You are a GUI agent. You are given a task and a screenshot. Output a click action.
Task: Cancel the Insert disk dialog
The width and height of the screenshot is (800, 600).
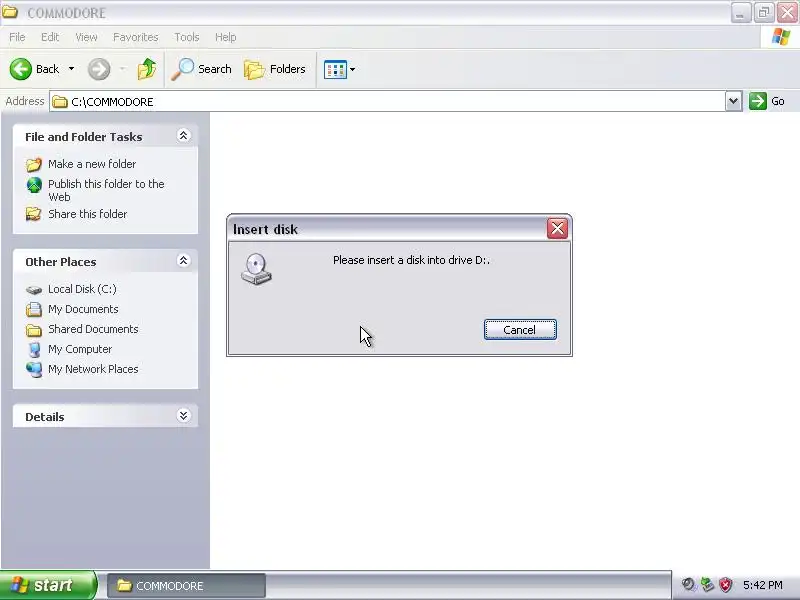tap(520, 330)
